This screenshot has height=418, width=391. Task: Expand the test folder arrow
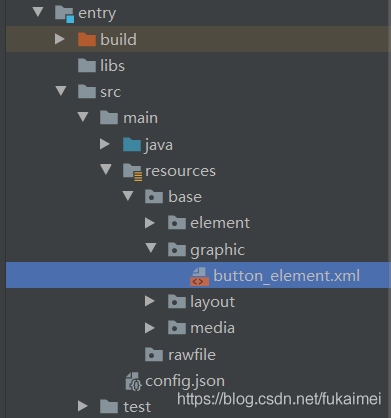(82, 406)
